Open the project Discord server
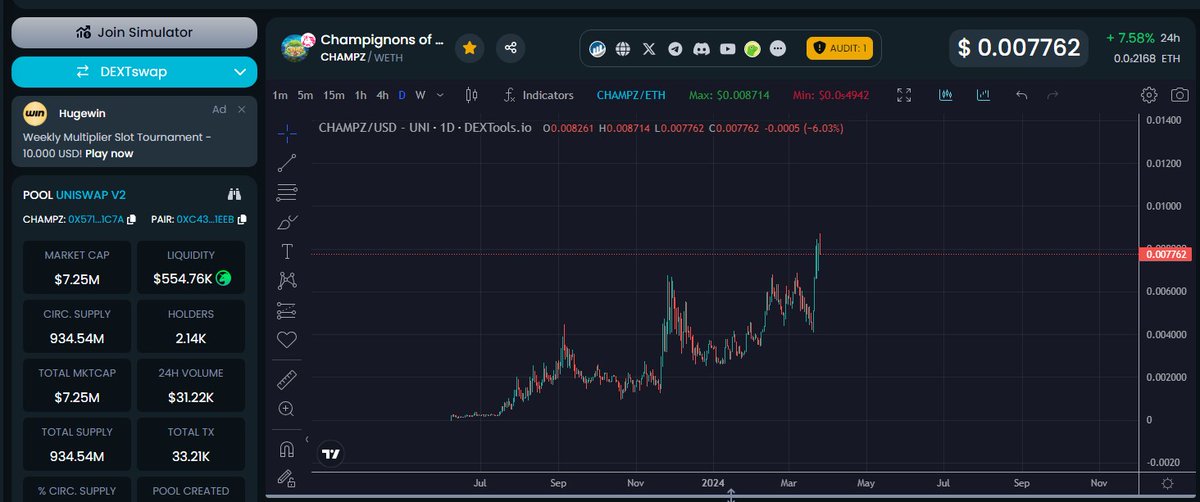The width and height of the screenshot is (1200, 502). click(701, 48)
